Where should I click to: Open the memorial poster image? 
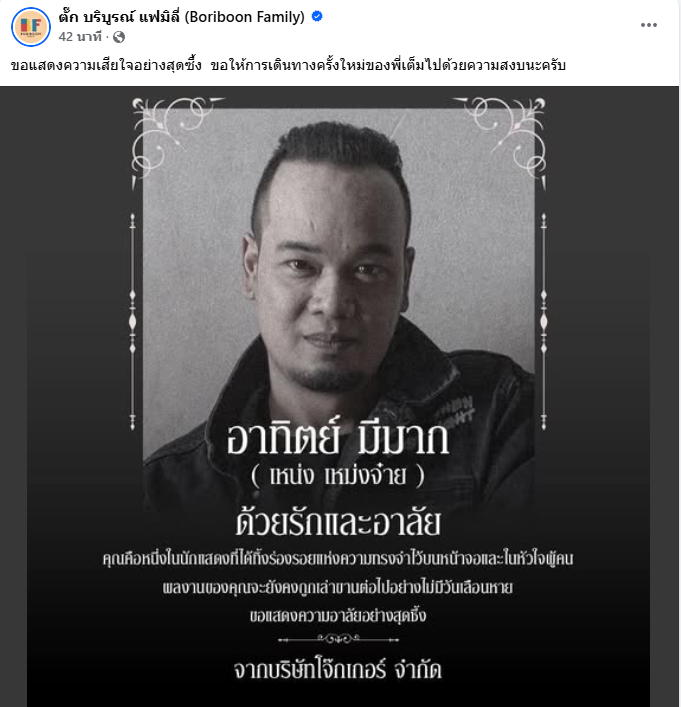tap(339, 396)
